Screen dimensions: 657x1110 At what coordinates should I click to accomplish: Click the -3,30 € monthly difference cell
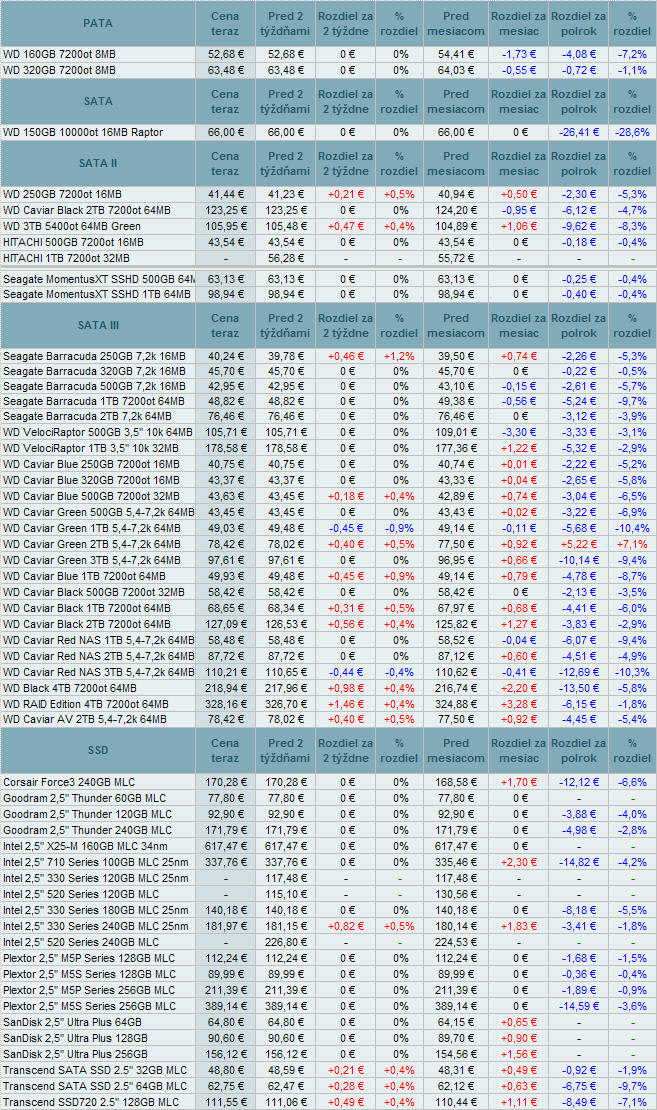coord(519,433)
